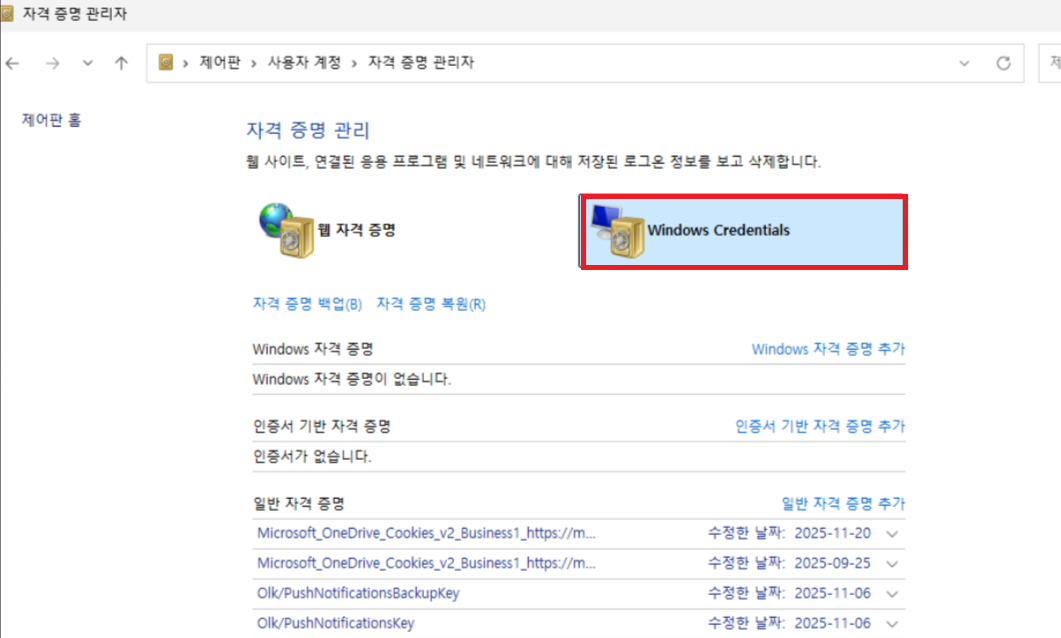Click 자격 증명 관리 heading
Image resolution: width=1061 pixels, height=638 pixels.
308,130
